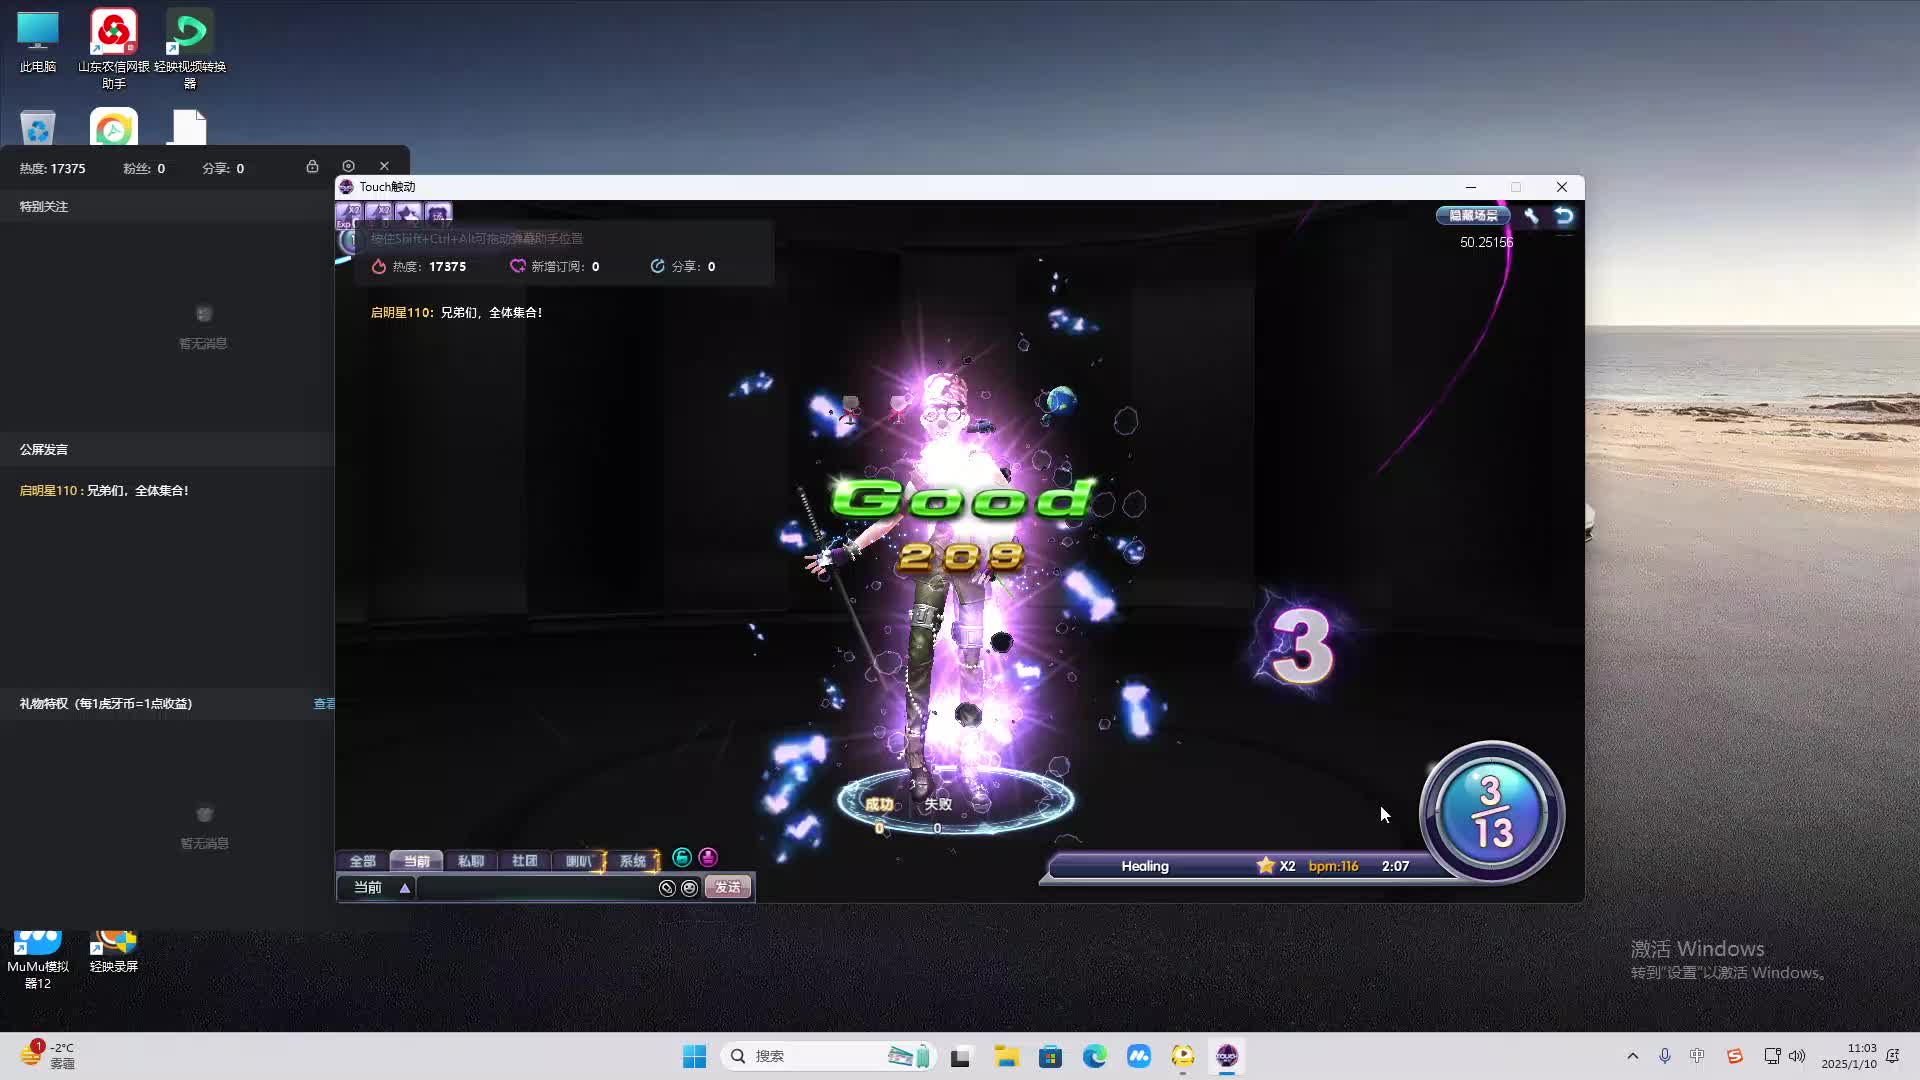This screenshot has width=1920, height=1080.
Task: Toggle the taskbar microphone icon
Action: pyautogui.click(x=1664, y=1056)
